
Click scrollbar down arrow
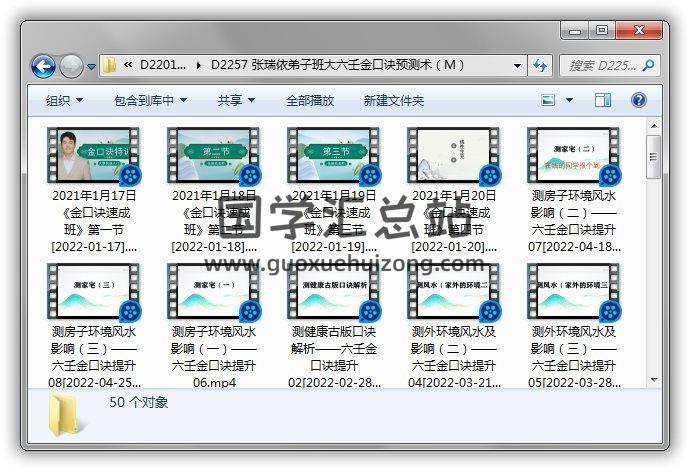click(x=654, y=380)
